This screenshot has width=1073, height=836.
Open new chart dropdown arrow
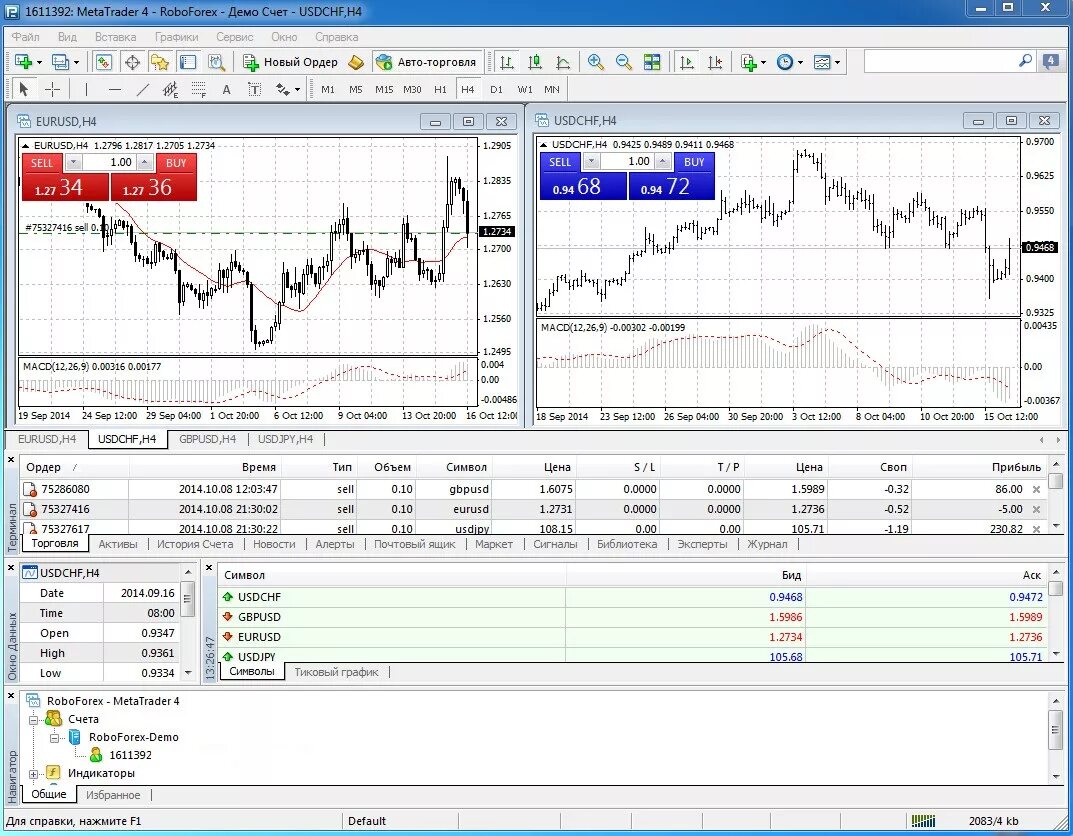coord(39,62)
